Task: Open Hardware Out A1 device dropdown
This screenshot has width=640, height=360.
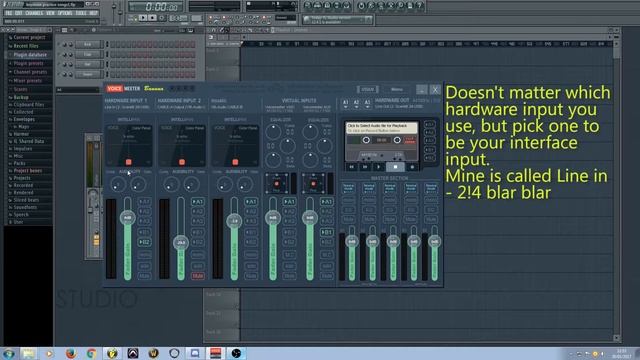Action: tap(345, 104)
